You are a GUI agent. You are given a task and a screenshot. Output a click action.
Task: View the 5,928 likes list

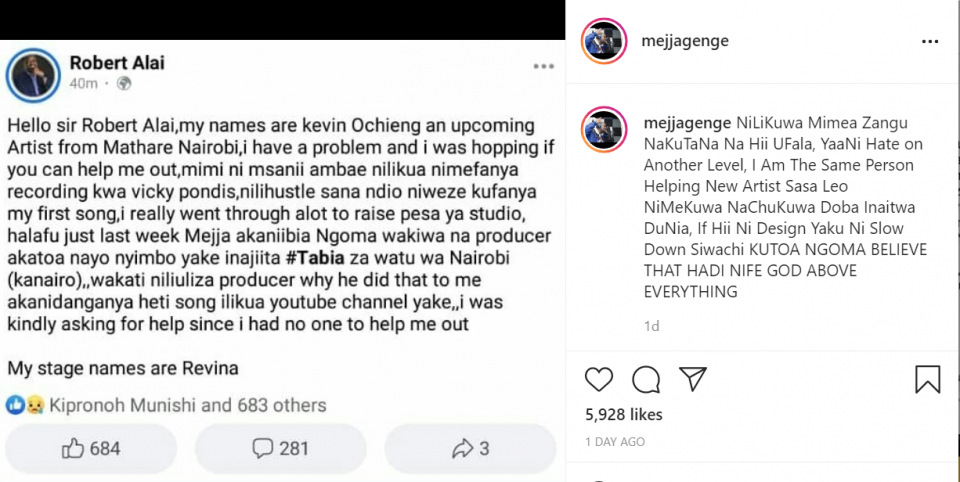click(x=623, y=414)
